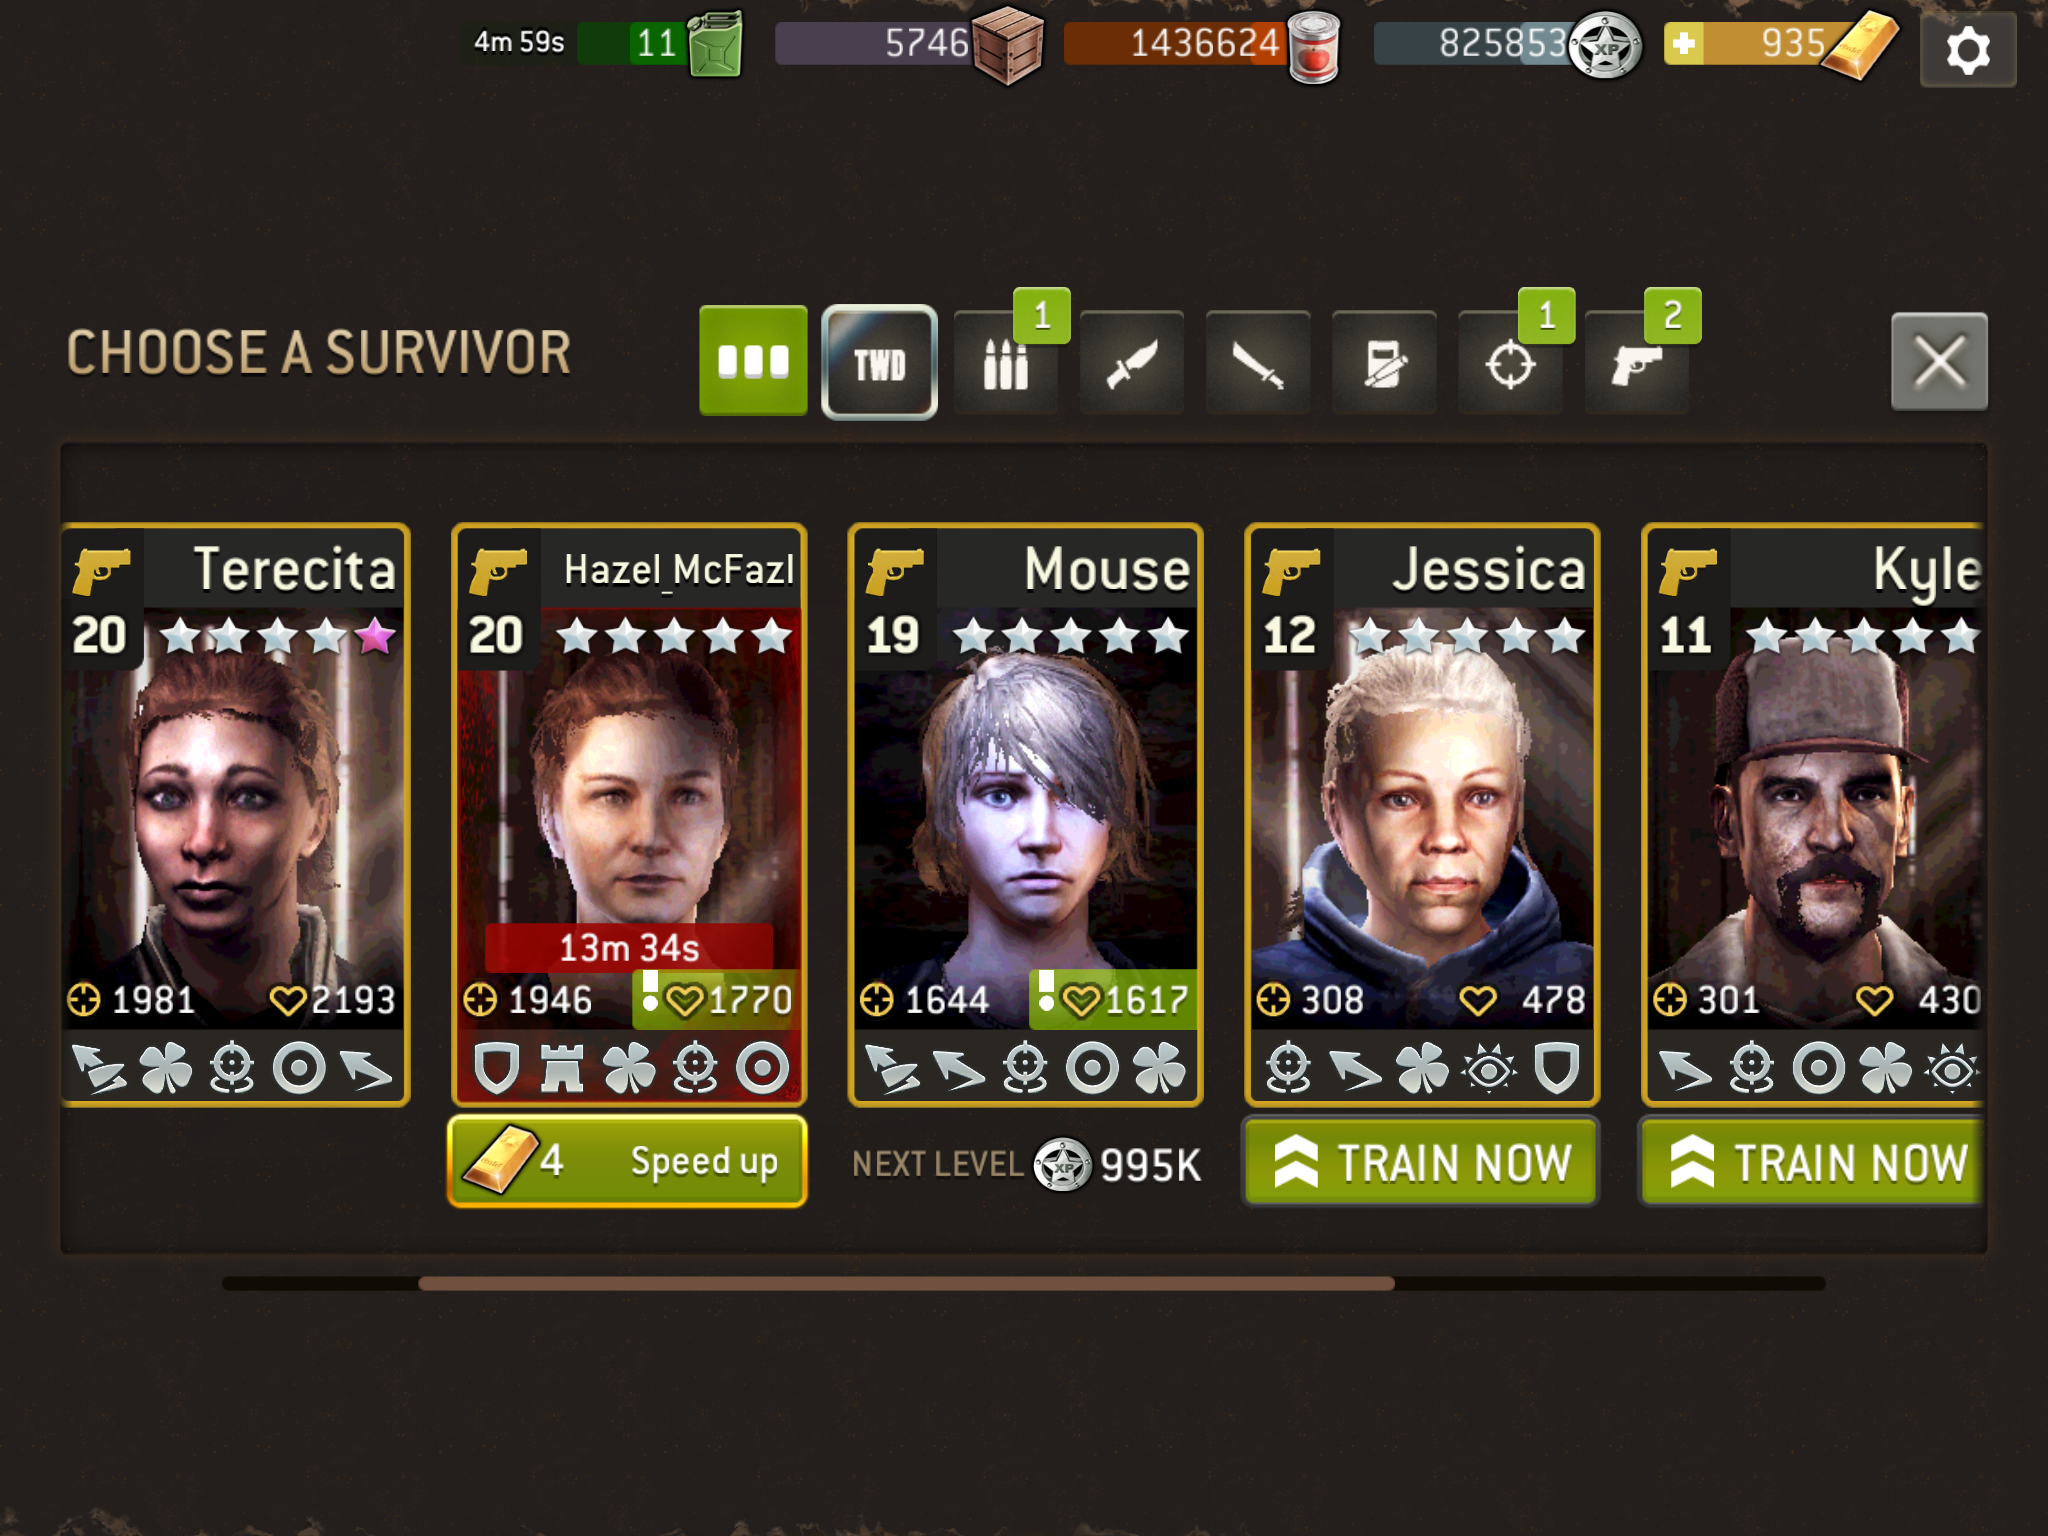The width and height of the screenshot is (2048, 1536).
Task: Filter survivors by the revolver class
Action: tap(1636, 363)
